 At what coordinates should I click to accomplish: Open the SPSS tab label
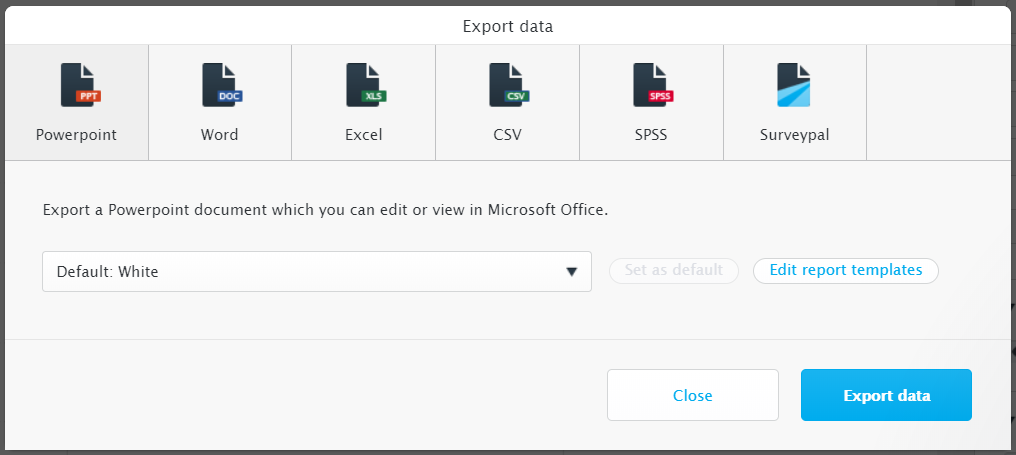(651, 135)
